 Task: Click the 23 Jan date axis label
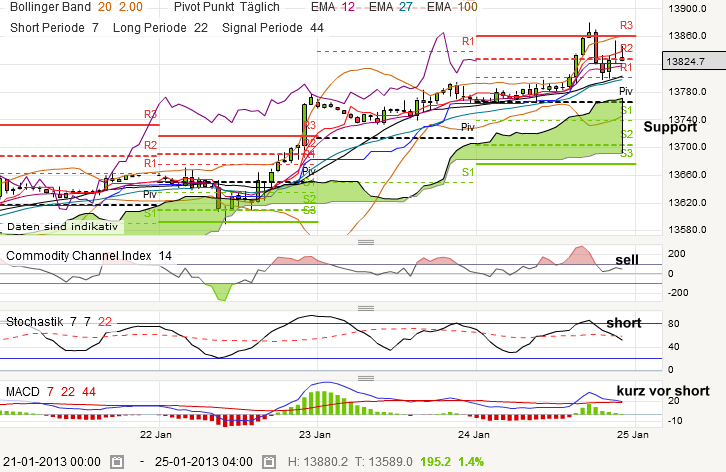(x=315, y=434)
